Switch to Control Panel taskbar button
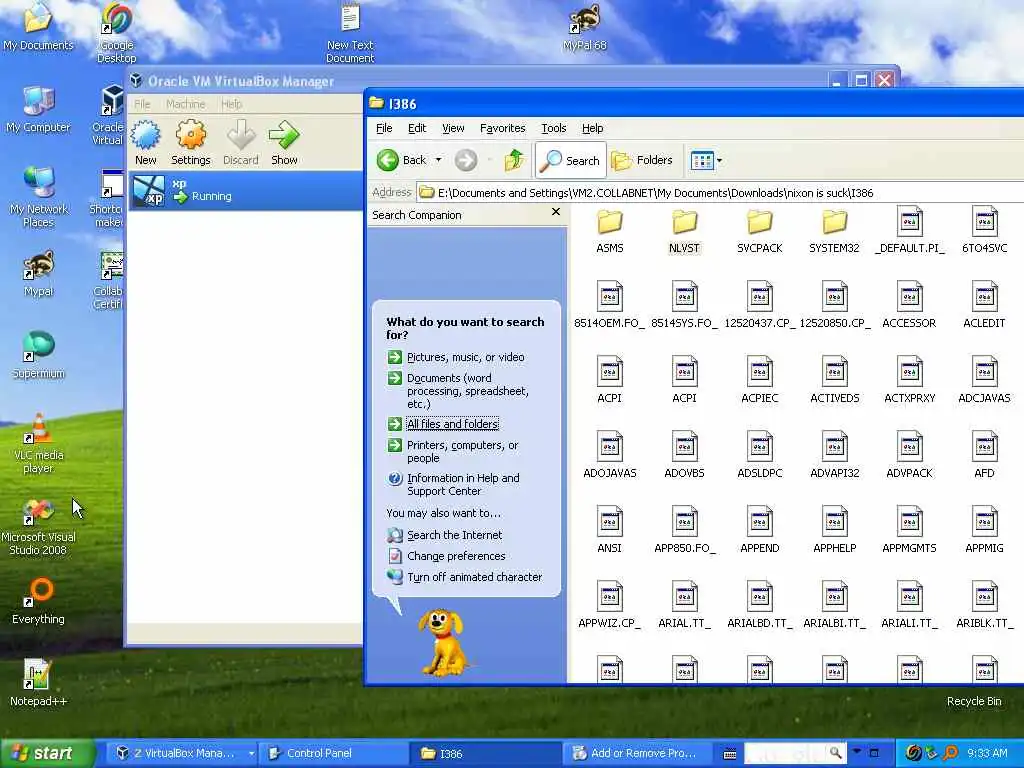 pos(334,753)
